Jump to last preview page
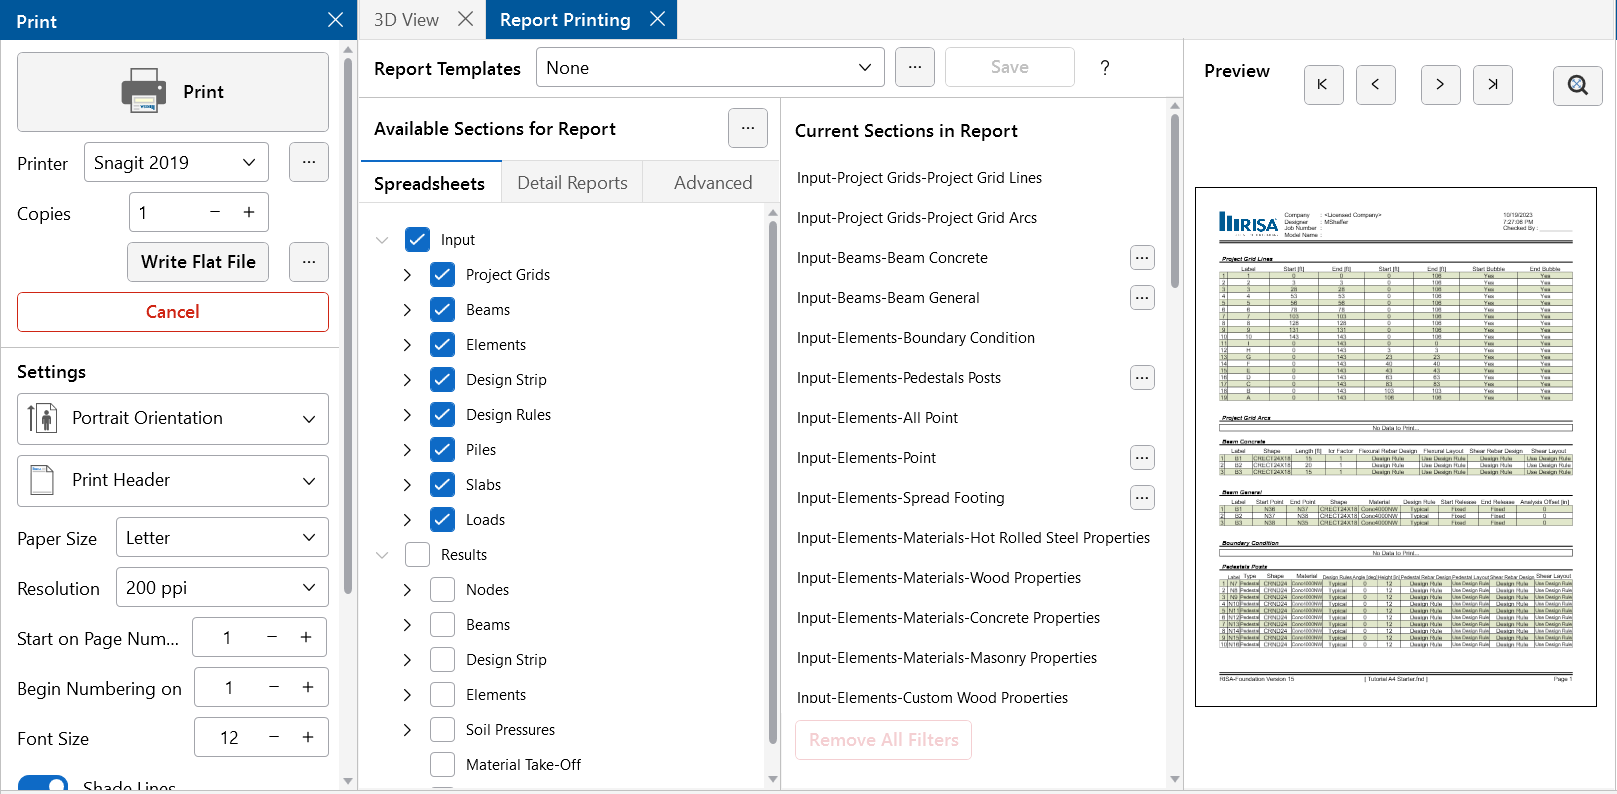This screenshot has width=1617, height=794. point(1492,85)
